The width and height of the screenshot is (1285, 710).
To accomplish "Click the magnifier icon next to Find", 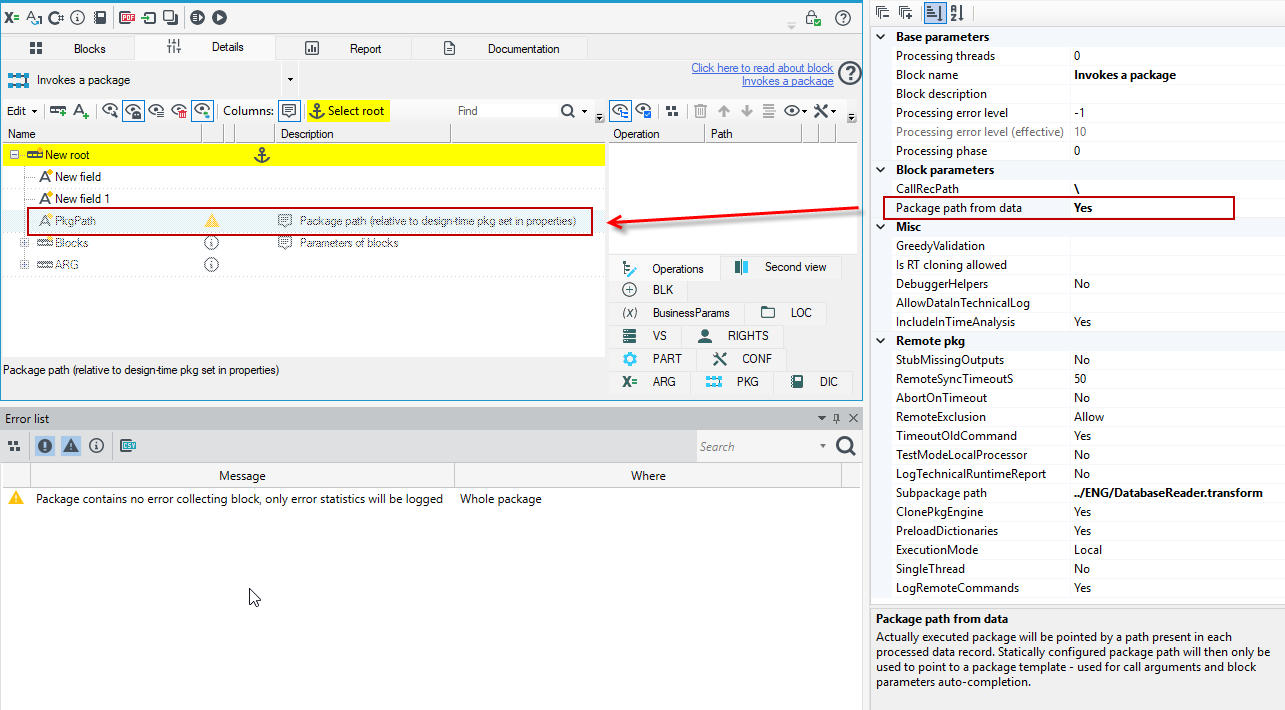I will [x=568, y=111].
